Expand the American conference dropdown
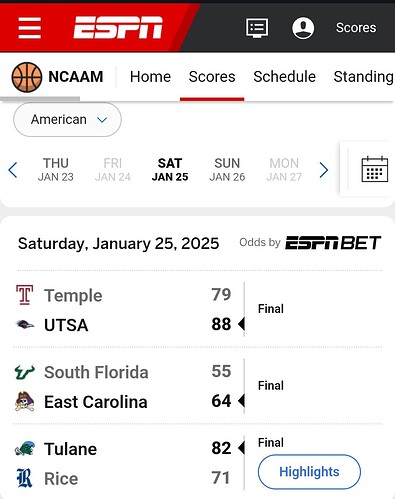Image resolution: width=395 pixels, height=499 pixels. tap(67, 119)
